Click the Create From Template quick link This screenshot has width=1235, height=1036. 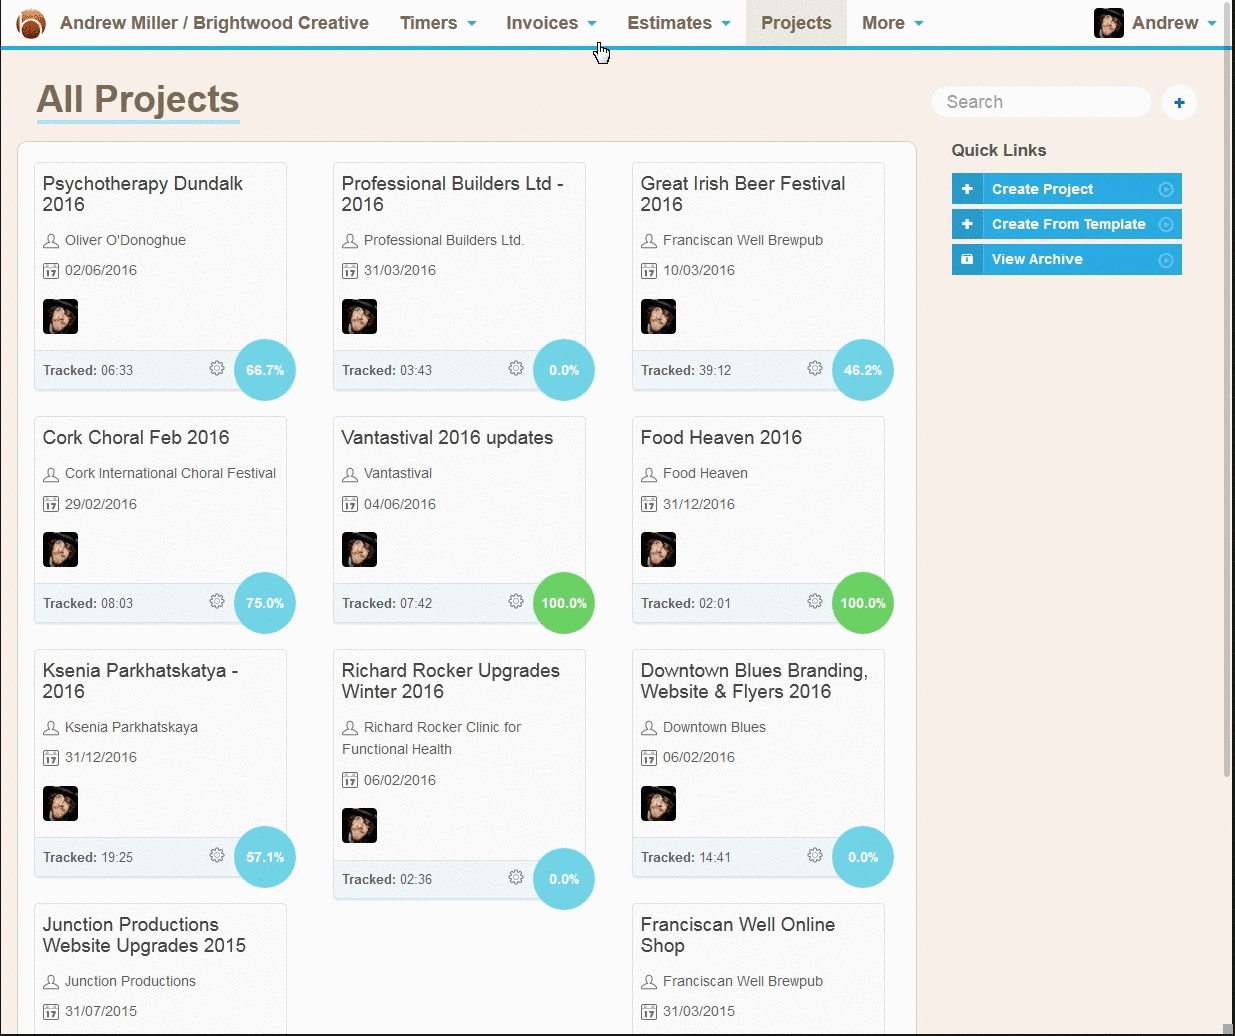click(x=1067, y=224)
